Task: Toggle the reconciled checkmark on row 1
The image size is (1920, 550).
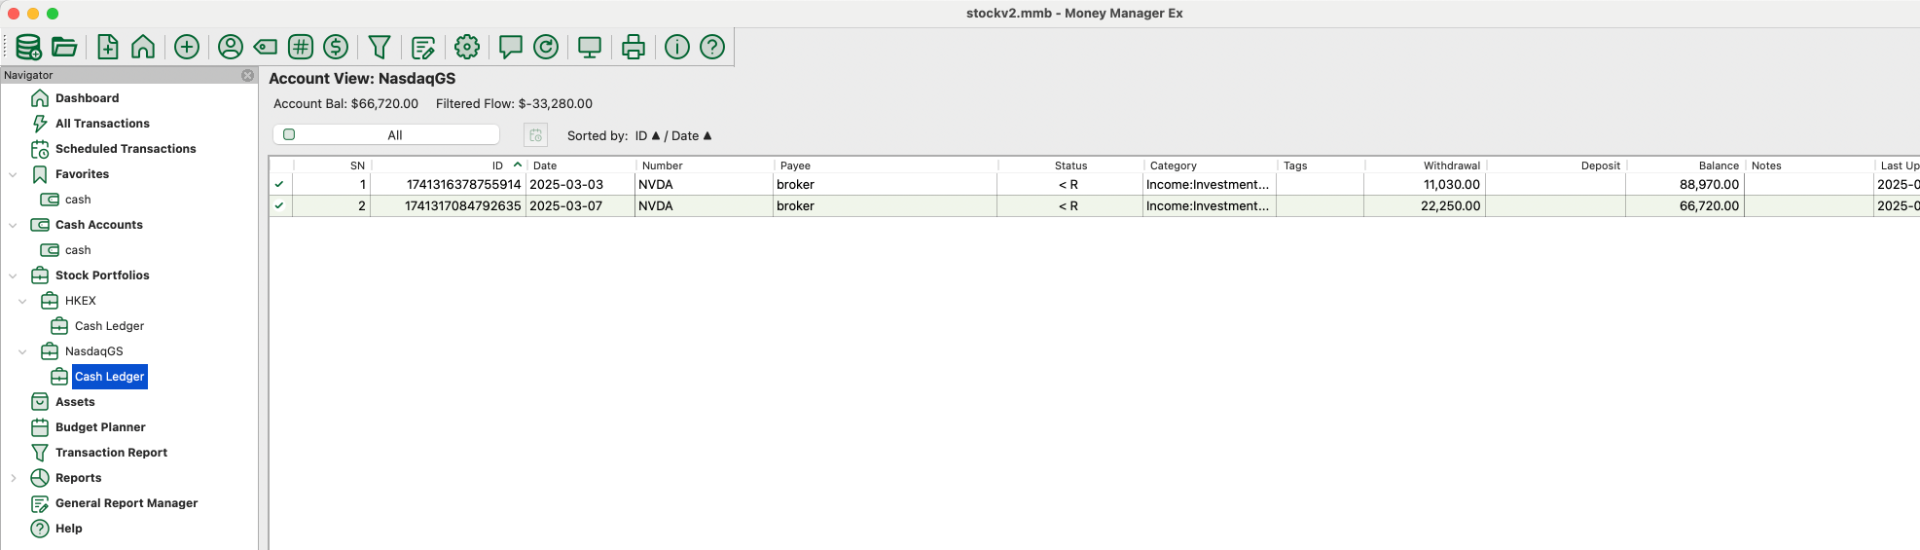Action: pos(279,185)
